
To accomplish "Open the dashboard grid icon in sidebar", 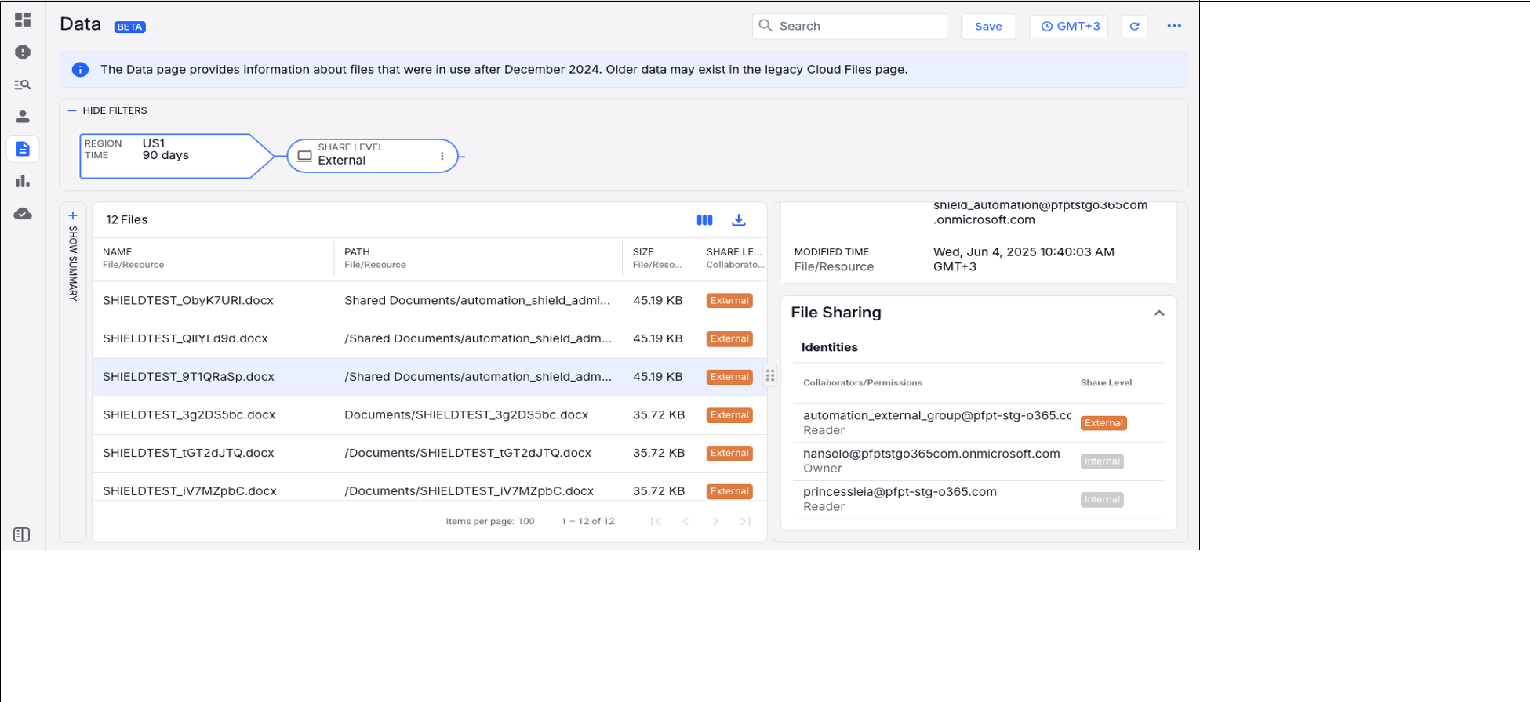I will click(x=23, y=20).
